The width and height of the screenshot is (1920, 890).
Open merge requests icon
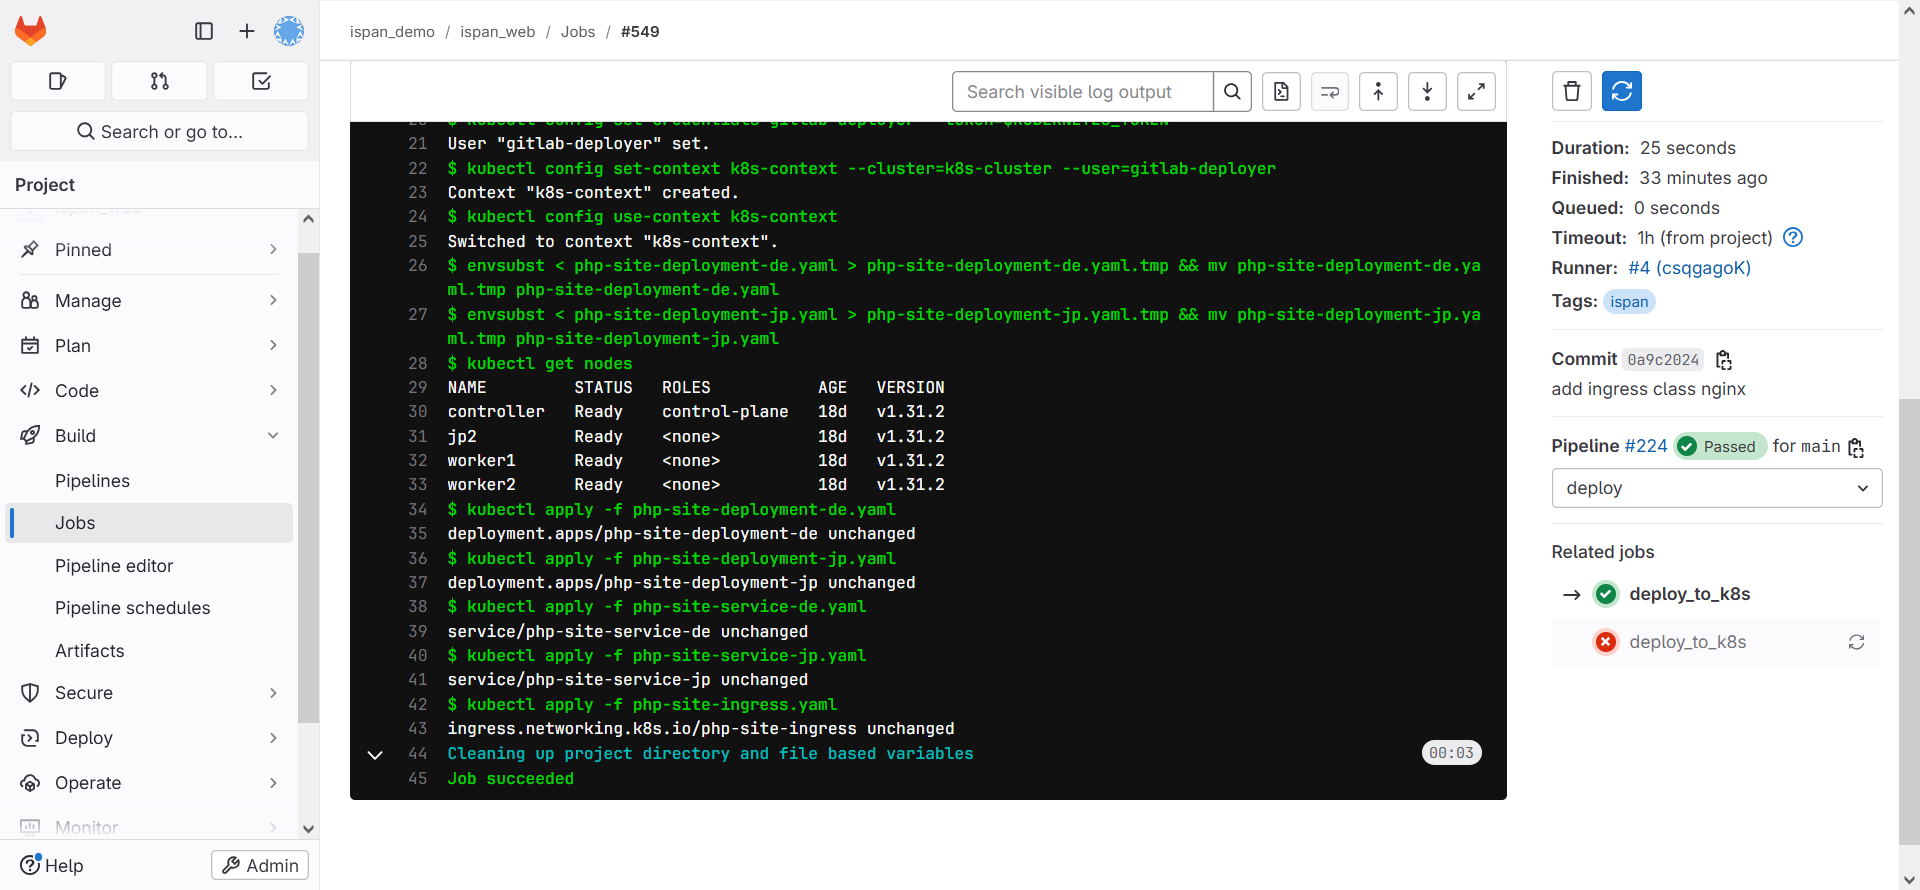click(160, 81)
